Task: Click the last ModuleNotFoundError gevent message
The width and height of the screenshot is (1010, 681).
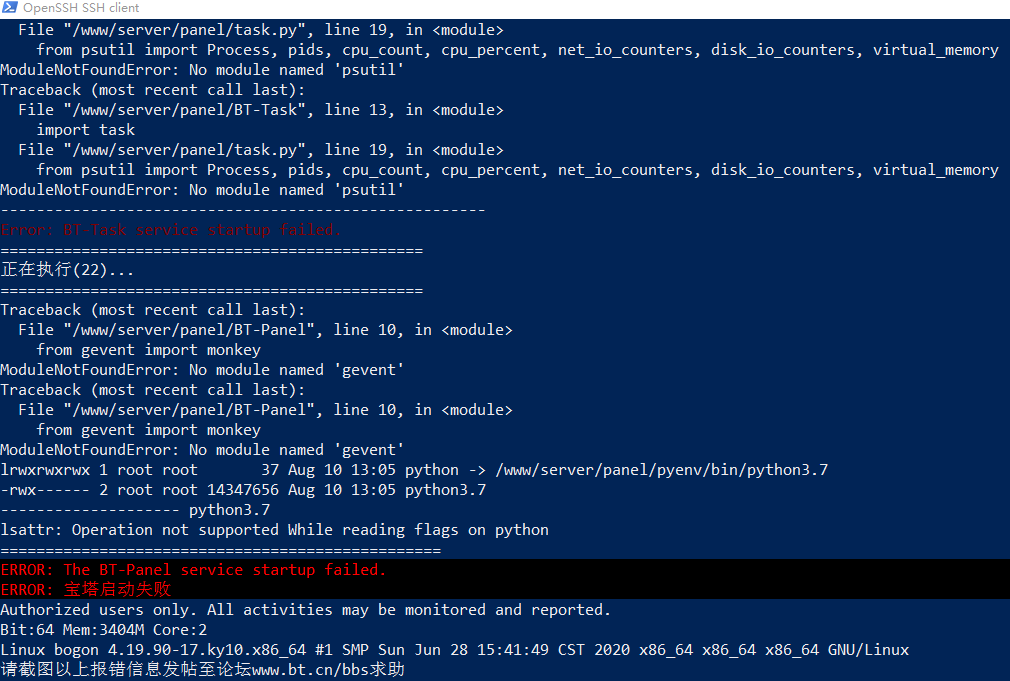Action: click(x=202, y=450)
